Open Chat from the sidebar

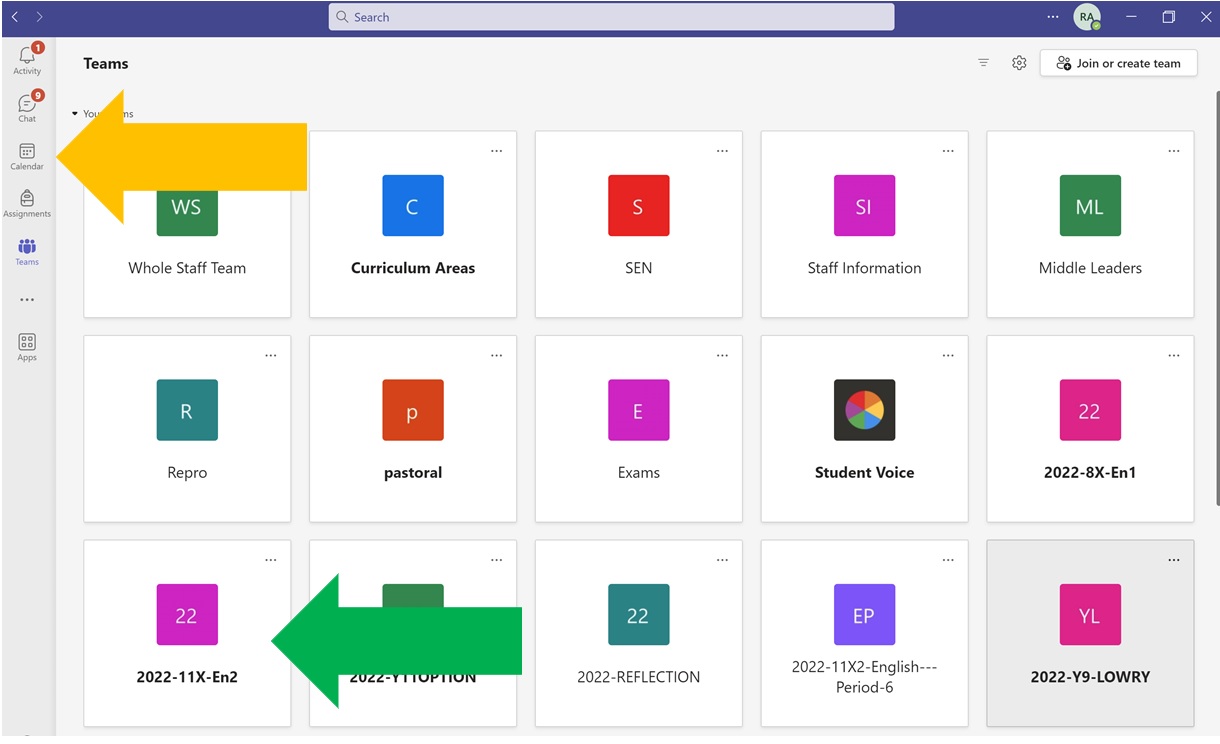pyautogui.click(x=27, y=107)
